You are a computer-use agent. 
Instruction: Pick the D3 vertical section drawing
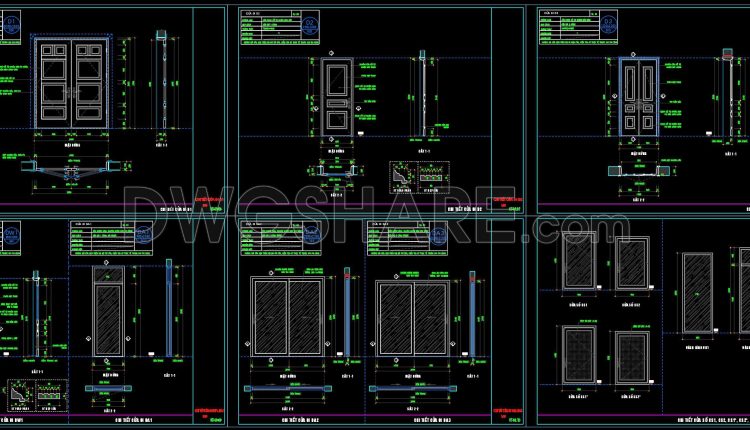pos(728,92)
